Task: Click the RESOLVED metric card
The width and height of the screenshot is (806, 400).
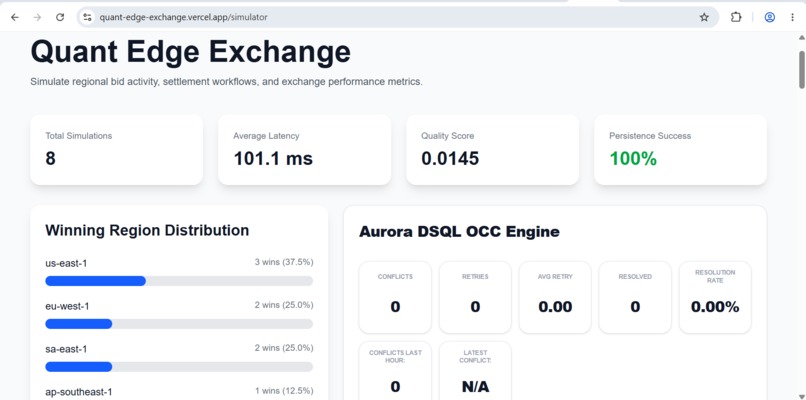Action: (x=635, y=297)
